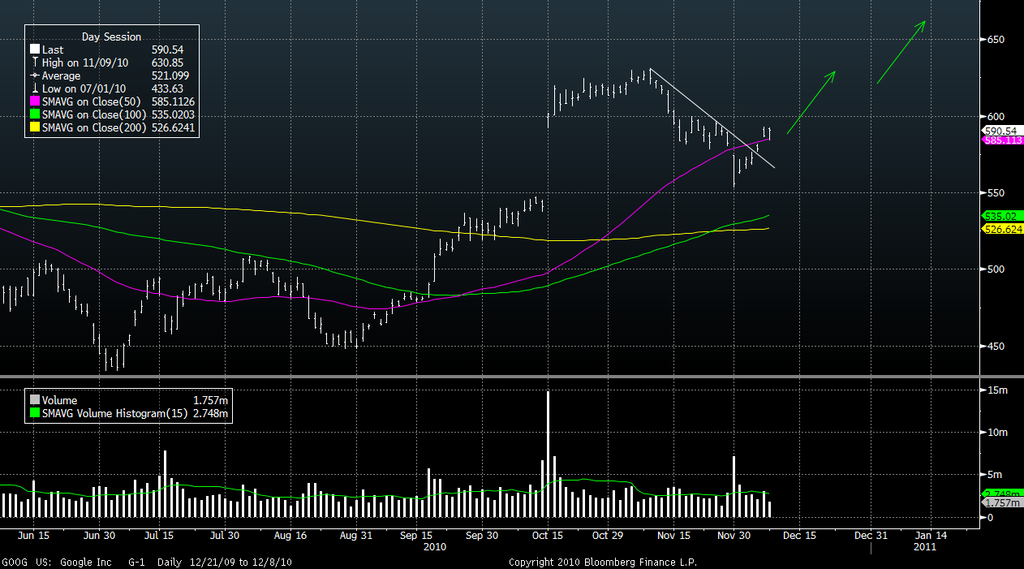1024x569 pixels.
Task: Click the High marker icon in legend
Action: click(35, 62)
